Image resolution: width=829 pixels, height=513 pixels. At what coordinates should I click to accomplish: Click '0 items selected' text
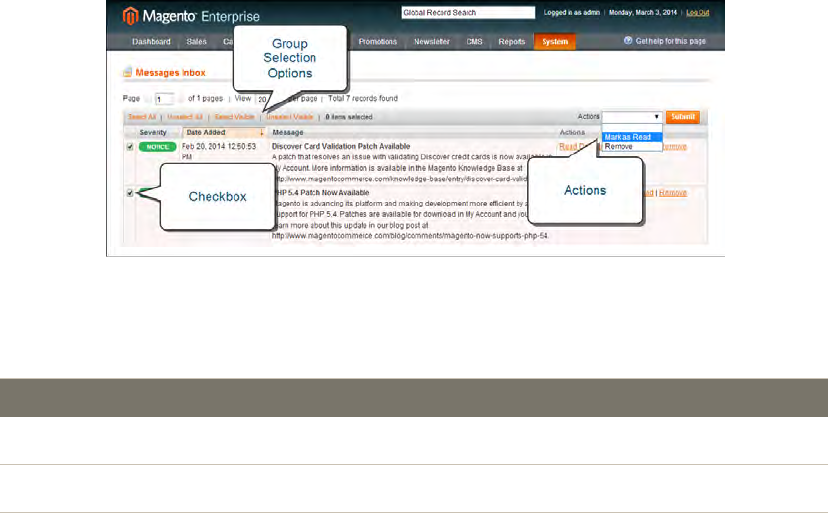(x=349, y=117)
